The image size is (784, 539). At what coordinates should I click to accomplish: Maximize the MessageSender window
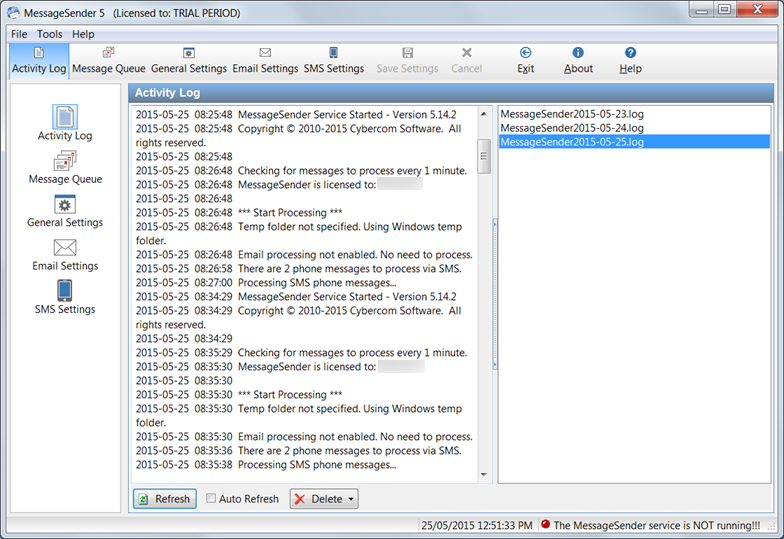(724, 10)
